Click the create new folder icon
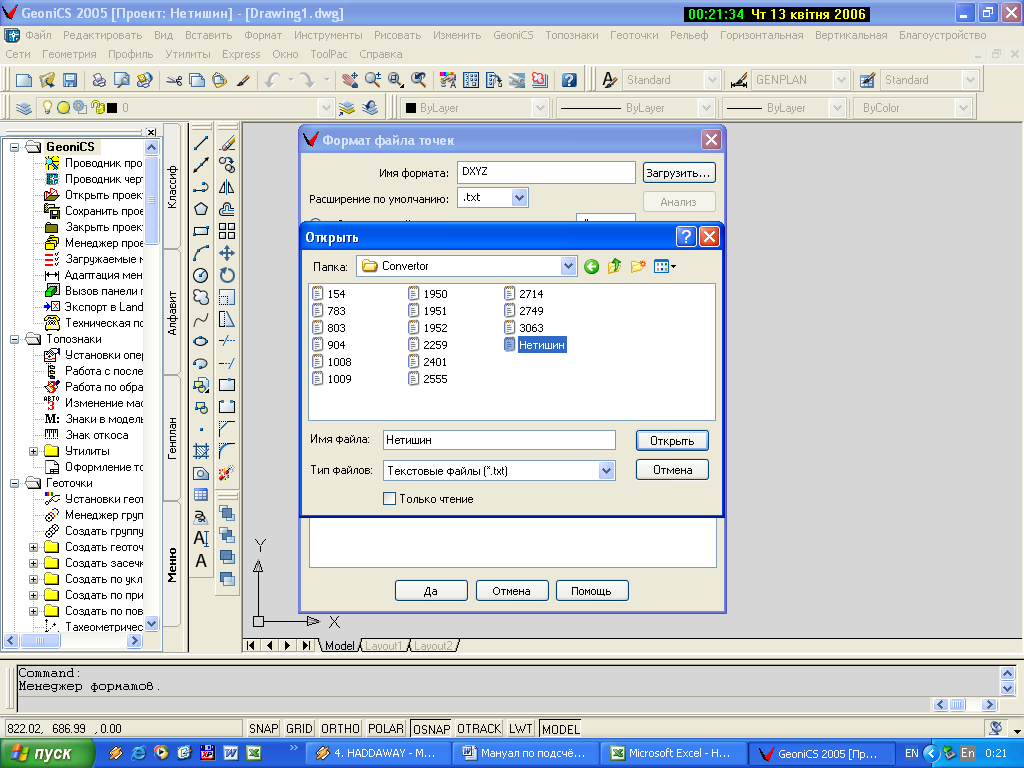 point(637,266)
